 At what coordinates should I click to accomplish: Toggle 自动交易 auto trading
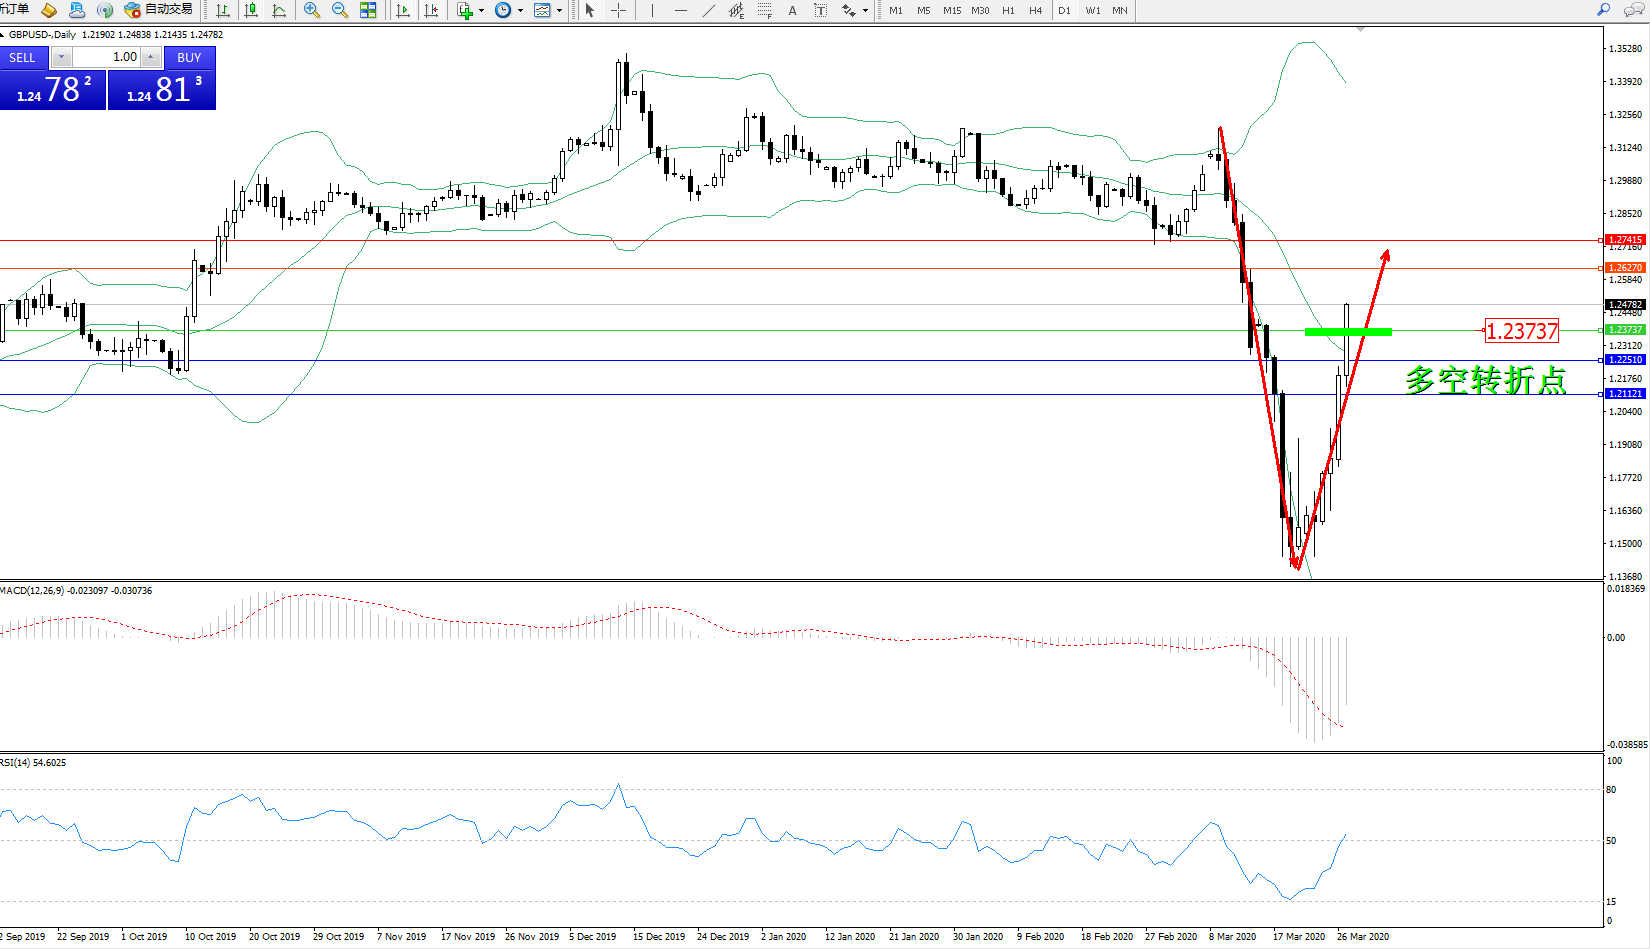coord(159,10)
